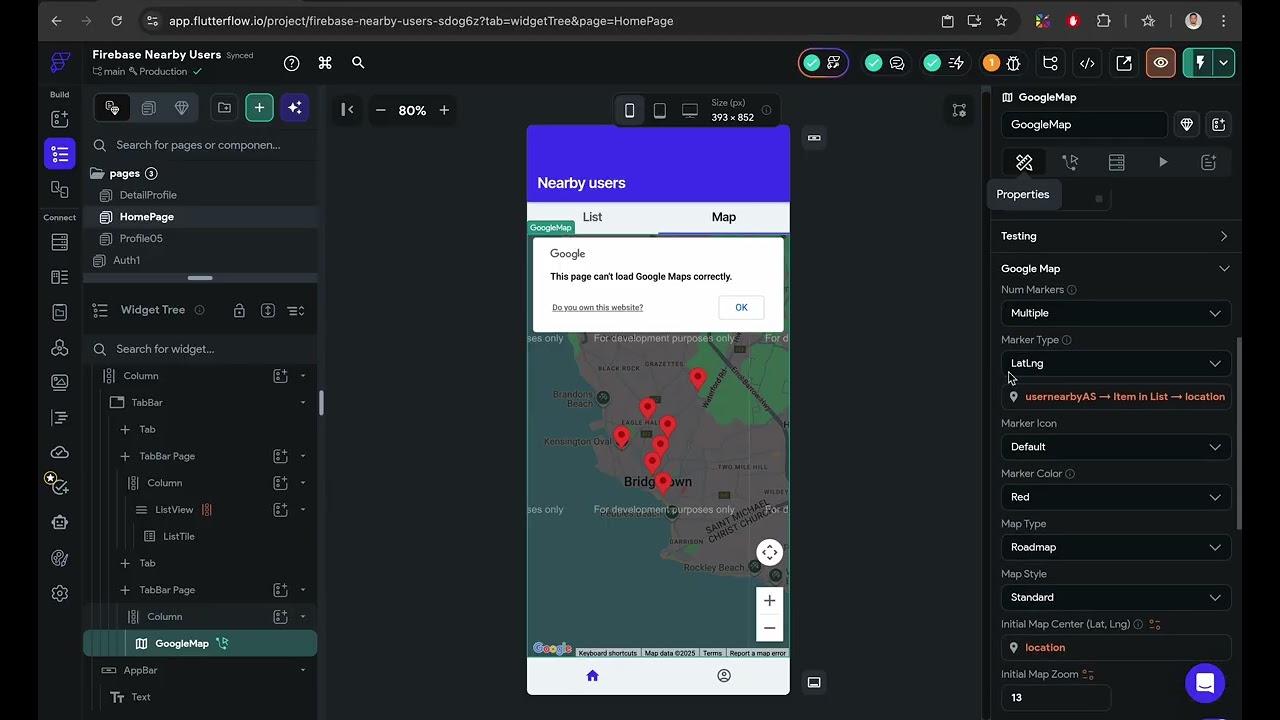This screenshot has height=720, width=1280.
Task: Open the Tests sidebar icon with star badge
Action: click(58, 486)
